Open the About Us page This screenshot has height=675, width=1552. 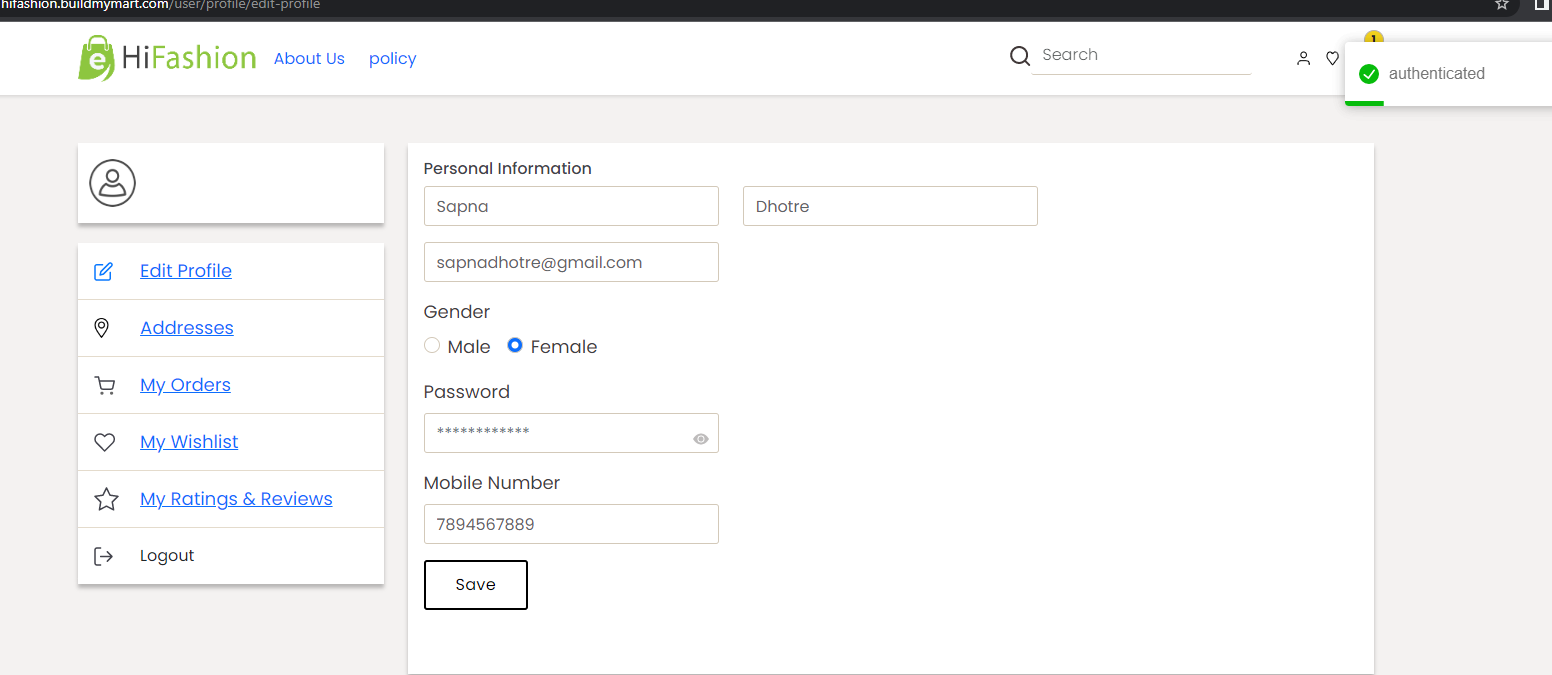(309, 59)
